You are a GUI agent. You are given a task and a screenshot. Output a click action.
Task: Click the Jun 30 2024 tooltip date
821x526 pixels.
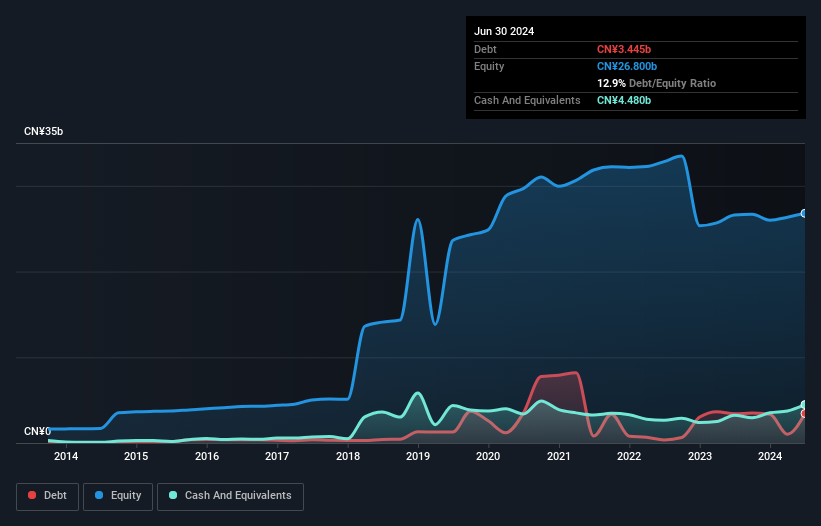coord(504,31)
